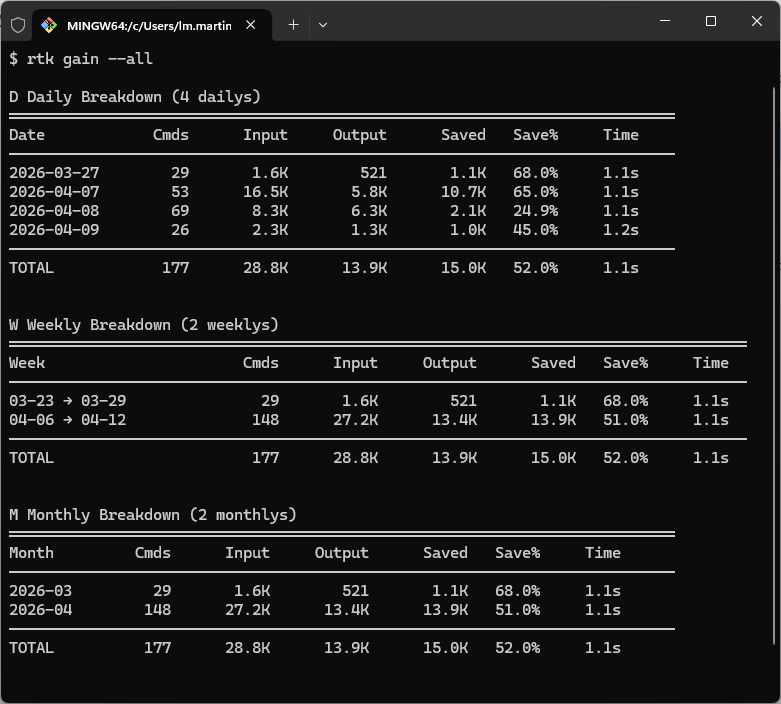Click the 'W Weekly Breakdown' heading
The width and height of the screenshot is (781, 704).
[x=143, y=325]
